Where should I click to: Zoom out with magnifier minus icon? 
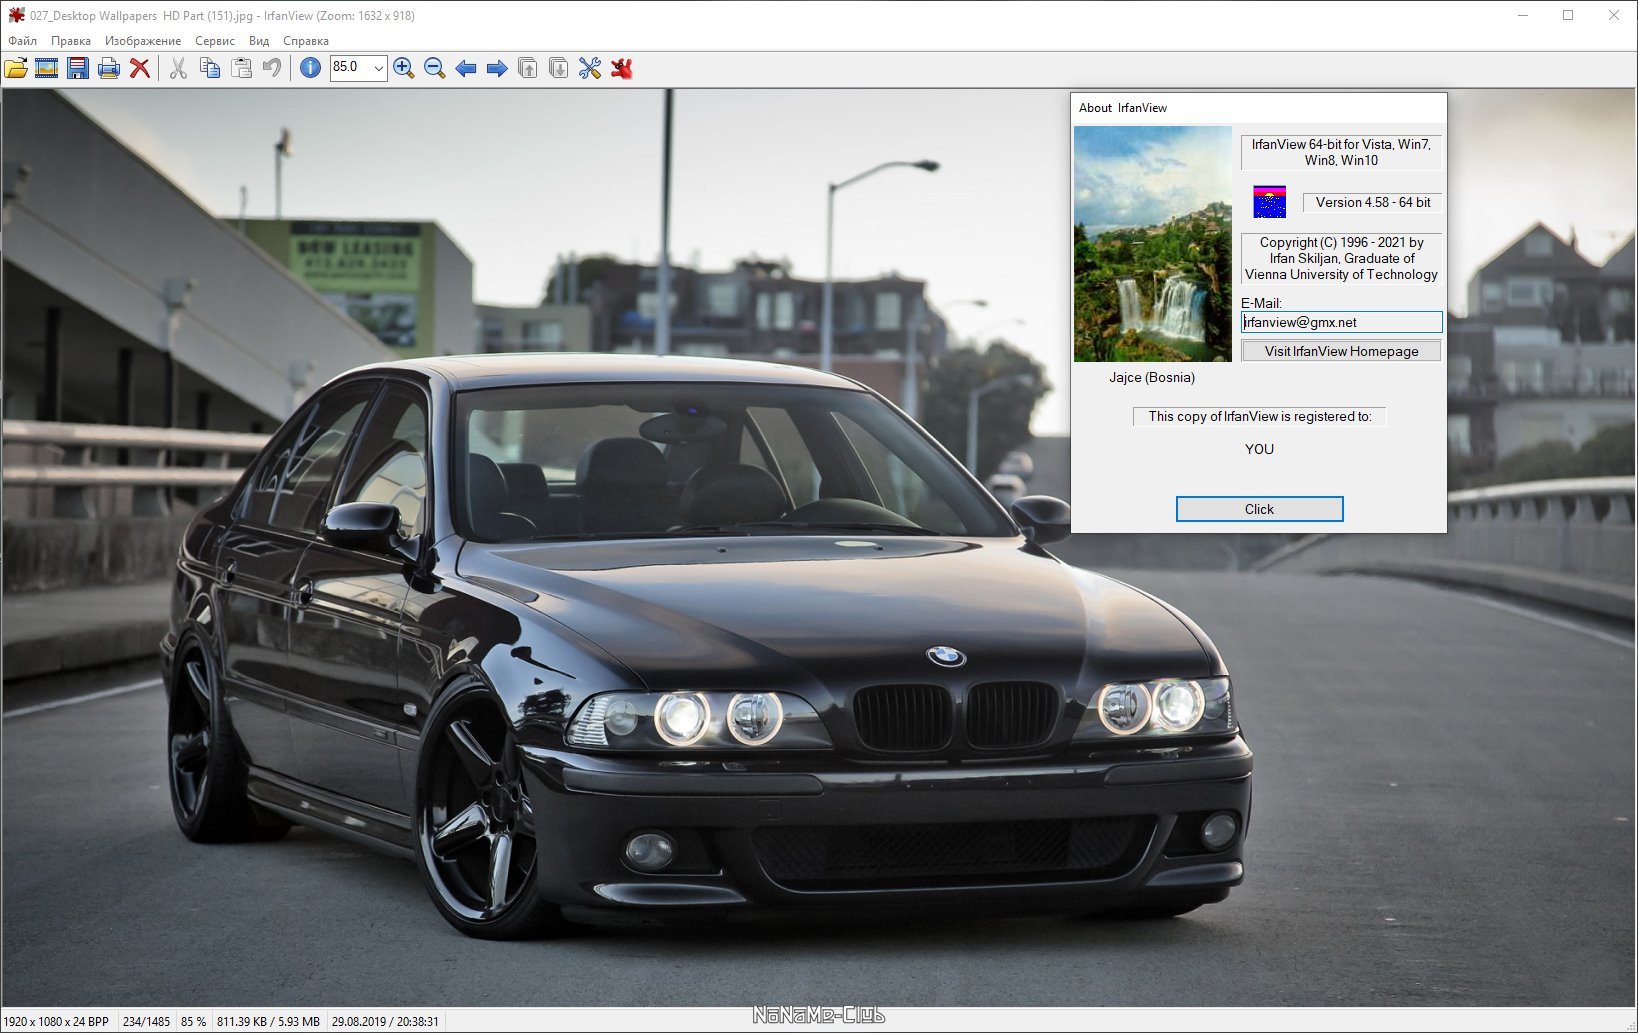[434, 68]
